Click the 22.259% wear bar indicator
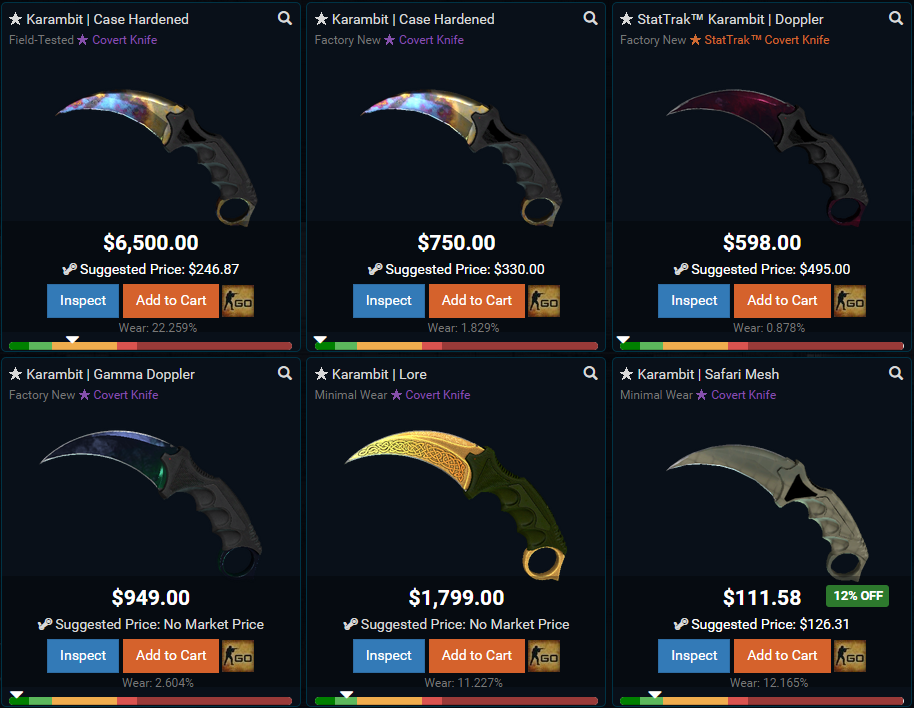The width and height of the screenshot is (914, 708). tap(72, 339)
